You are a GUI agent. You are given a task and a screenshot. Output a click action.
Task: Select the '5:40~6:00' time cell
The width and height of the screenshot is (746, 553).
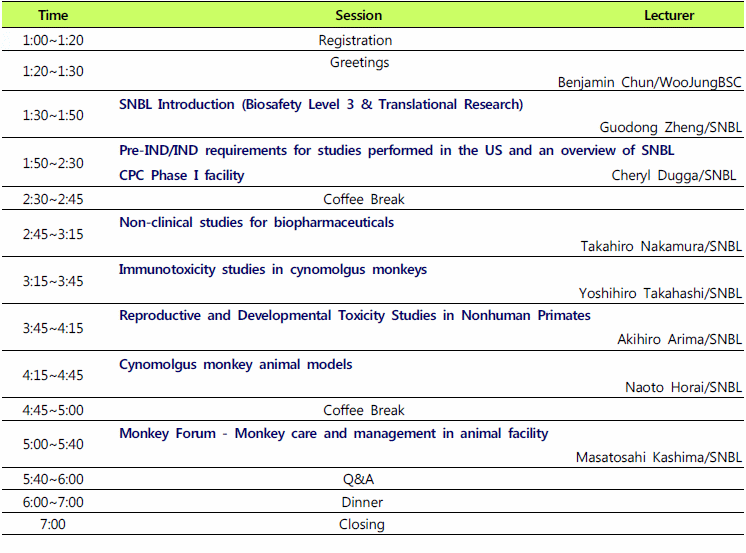tap(53, 479)
